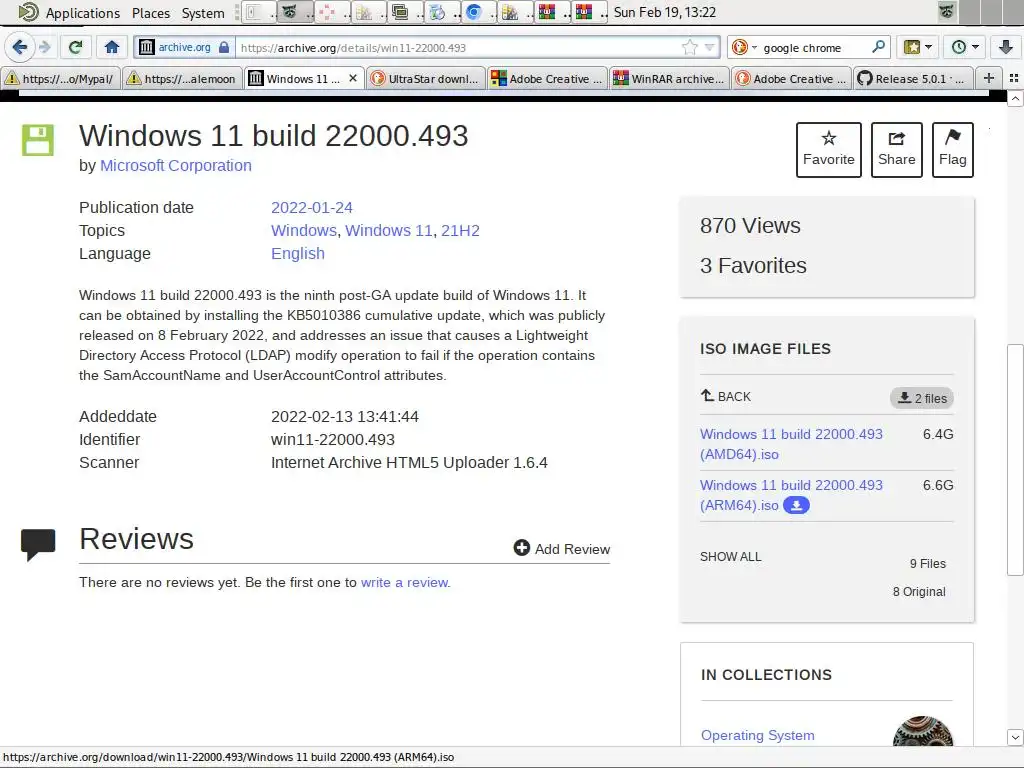This screenshot has width=1024, height=768.
Task: Click the 9 Files link
Action: coord(927,564)
